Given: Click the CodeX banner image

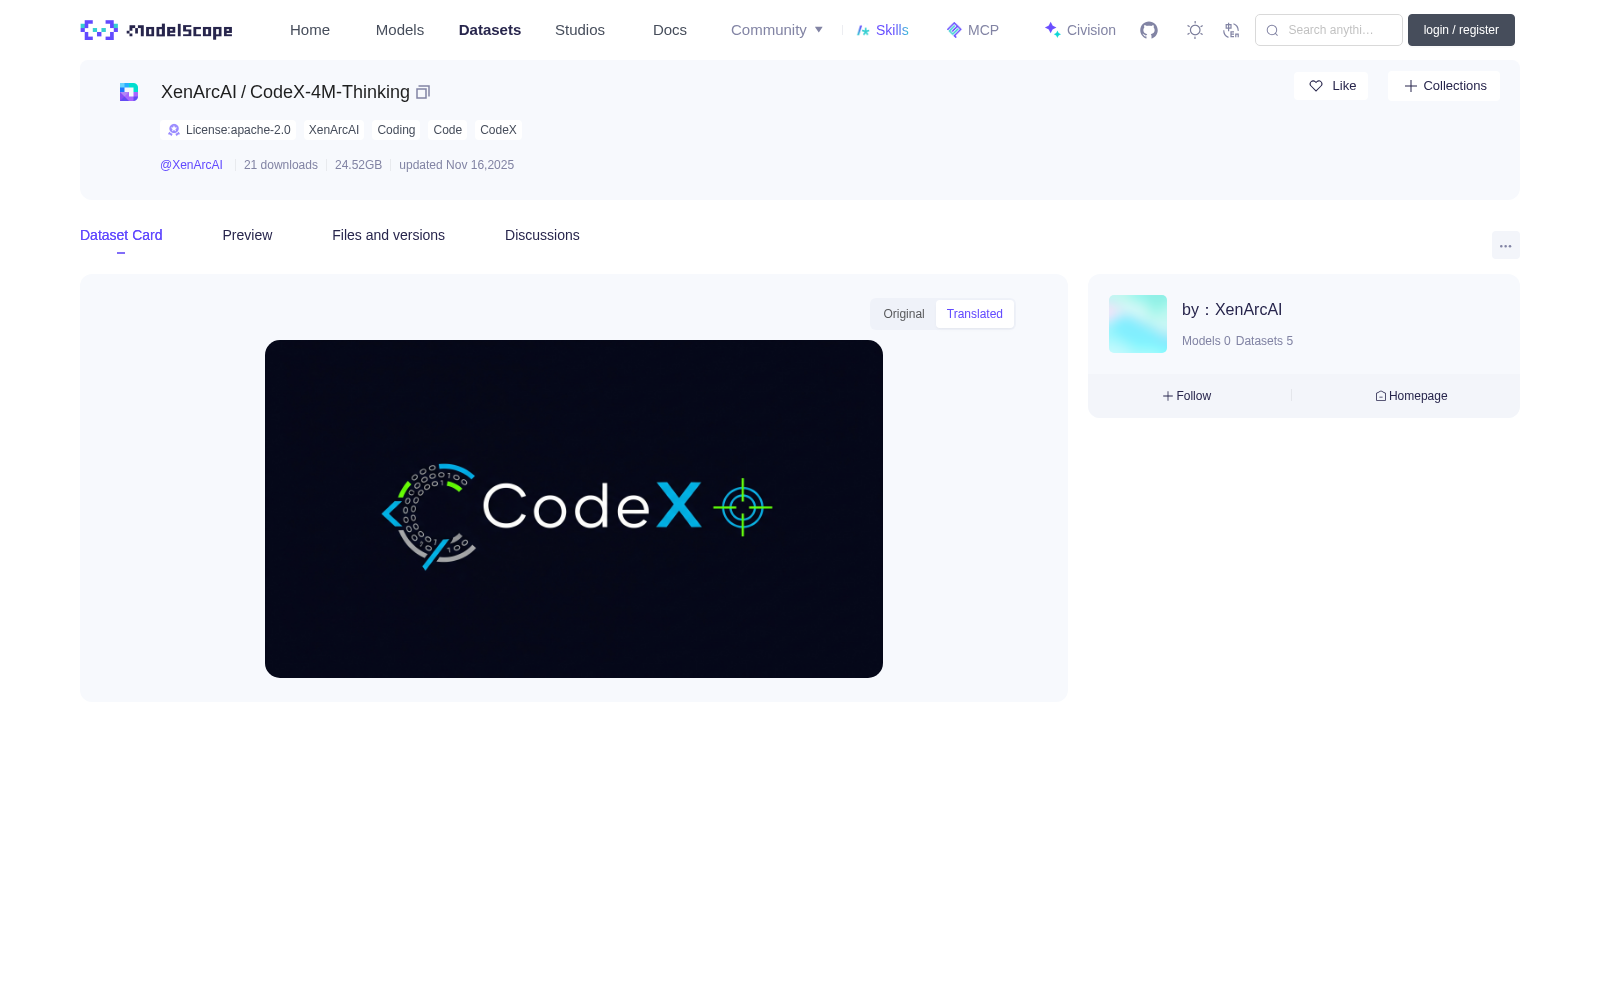Looking at the screenshot, I should pyautogui.click(x=574, y=509).
